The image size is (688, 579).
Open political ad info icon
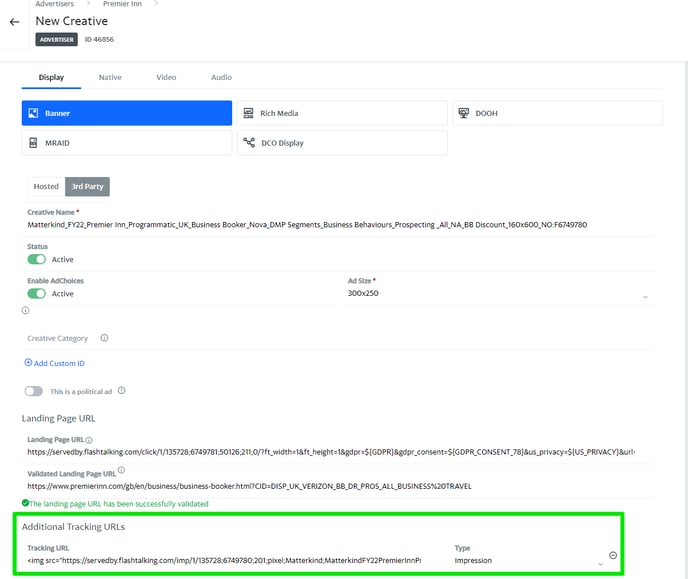pos(122,390)
